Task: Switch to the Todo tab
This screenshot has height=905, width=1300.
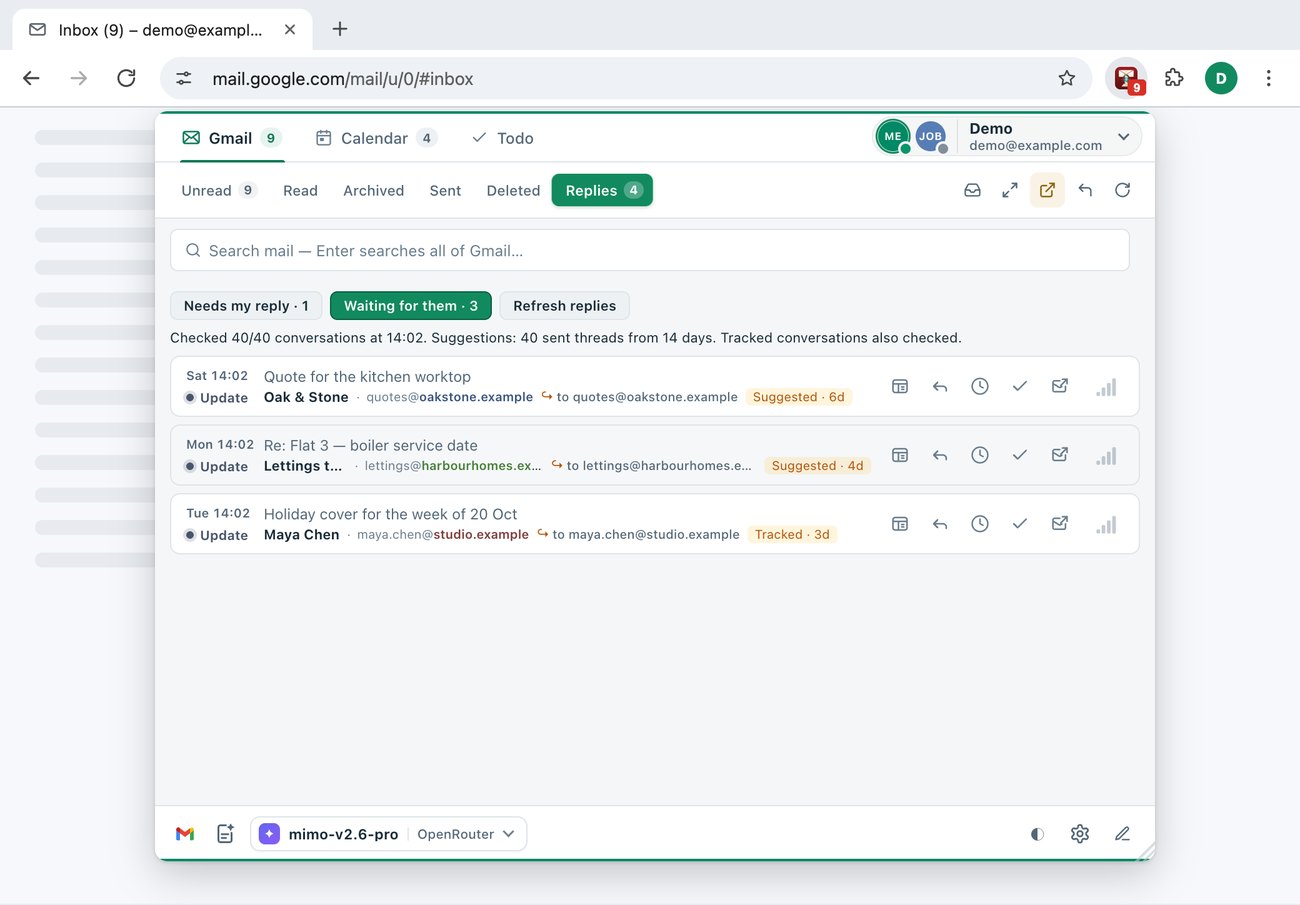Action: [x=503, y=138]
